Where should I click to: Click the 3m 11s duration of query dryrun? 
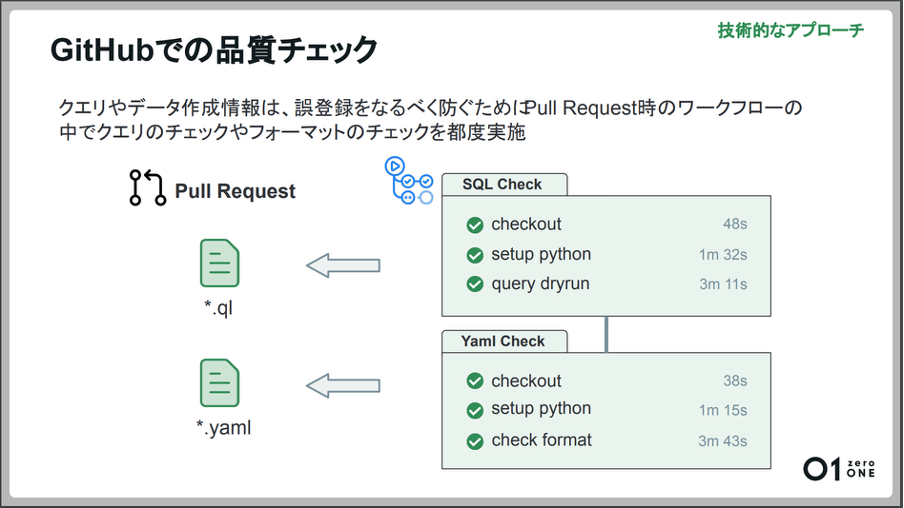[723, 285]
